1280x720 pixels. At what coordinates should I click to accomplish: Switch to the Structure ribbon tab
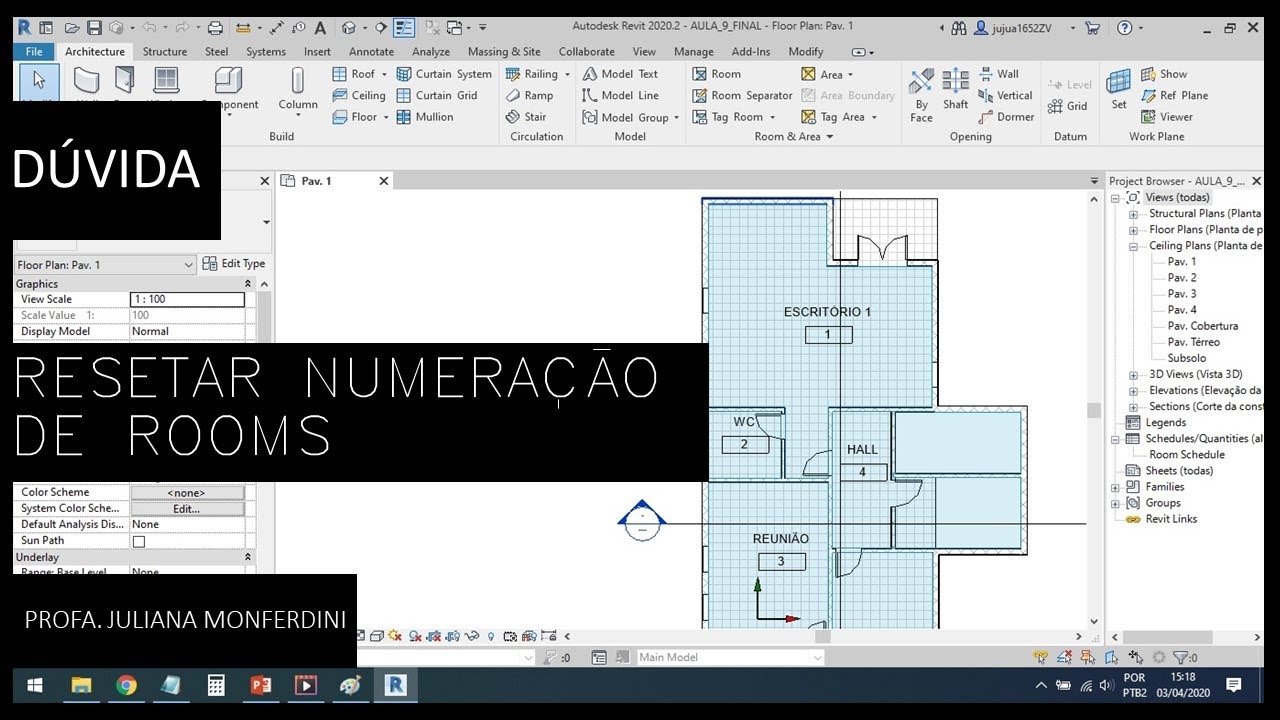[x=165, y=52]
